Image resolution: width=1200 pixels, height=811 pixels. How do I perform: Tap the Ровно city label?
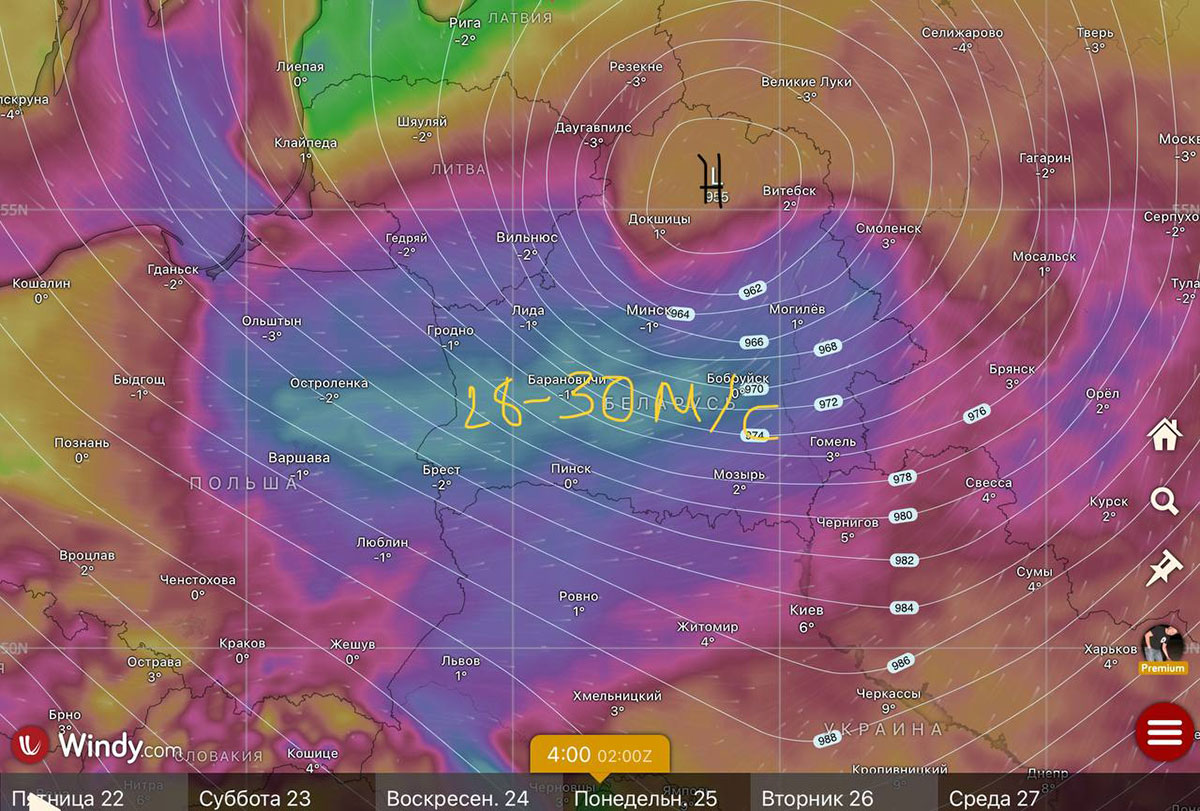[579, 596]
